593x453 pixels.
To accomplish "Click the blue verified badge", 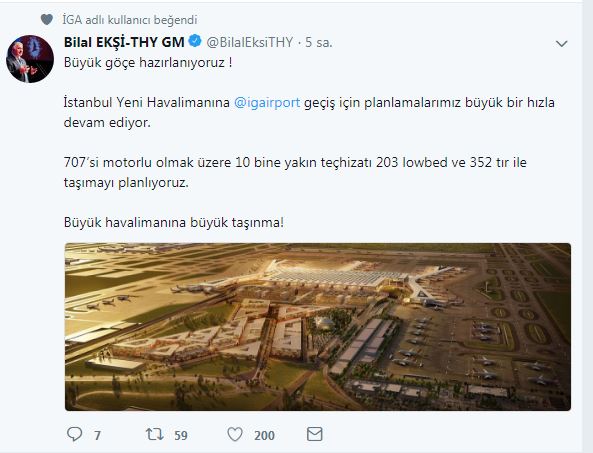I will coord(195,41).
